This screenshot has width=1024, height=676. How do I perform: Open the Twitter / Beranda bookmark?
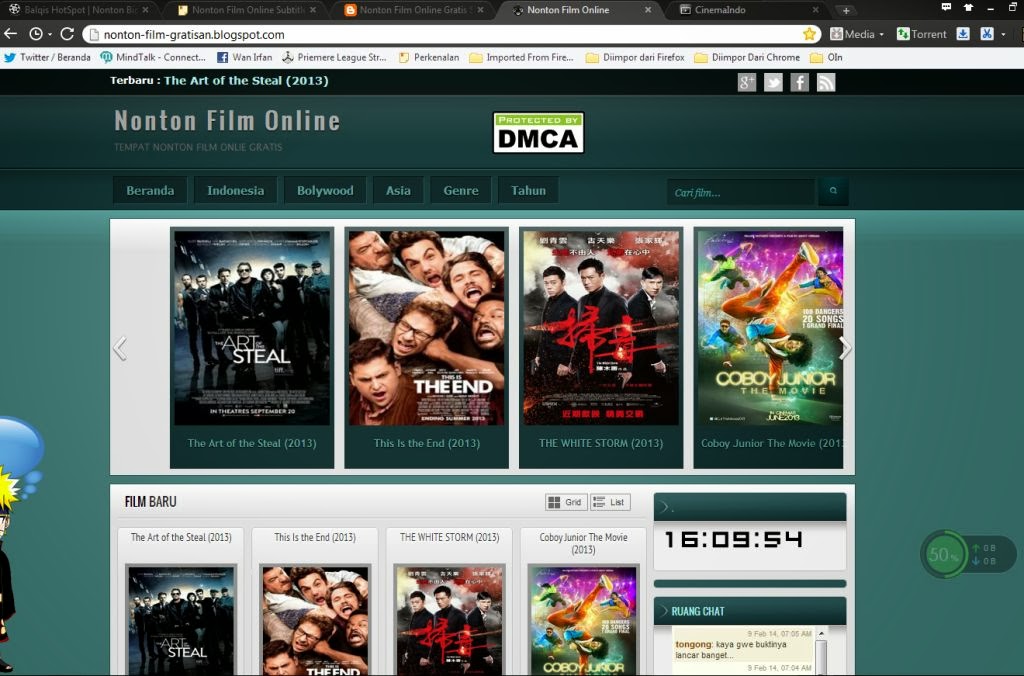[x=47, y=57]
